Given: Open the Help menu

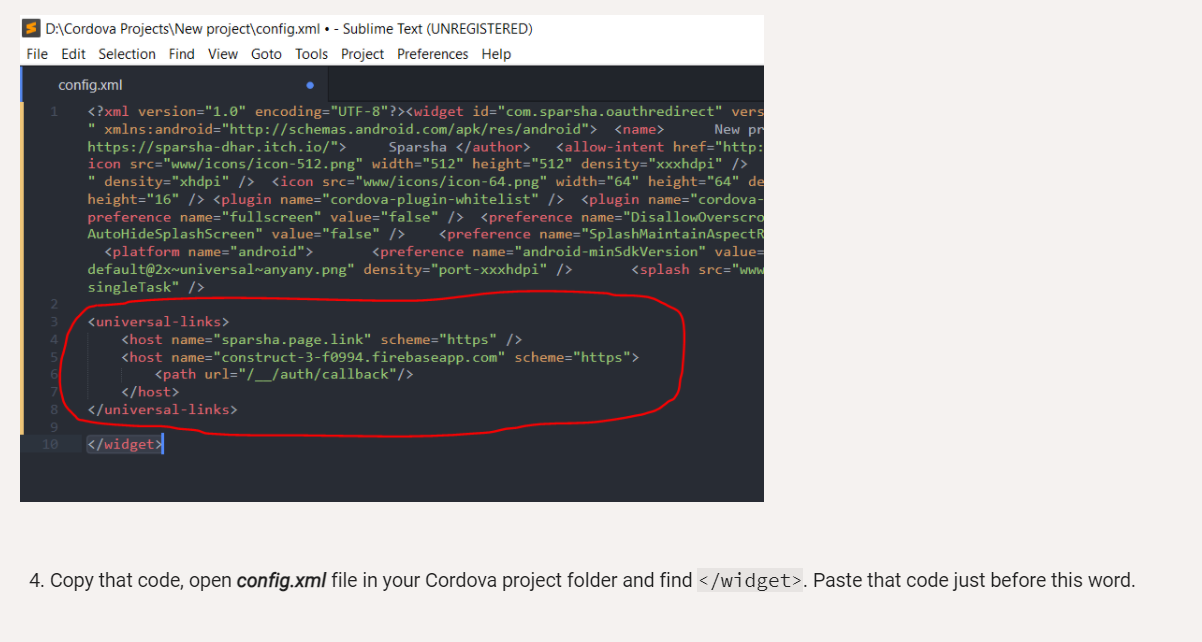Looking at the screenshot, I should click(x=496, y=54).
